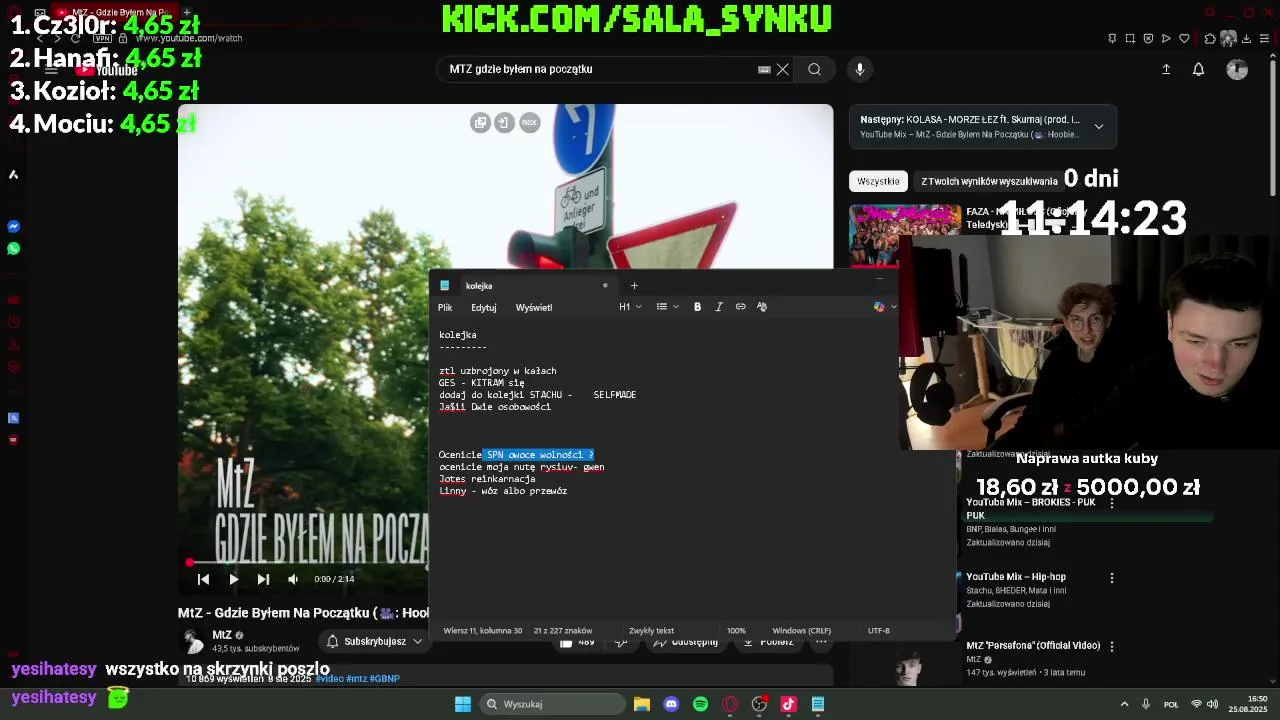Mute the YouTube player volume
Image resolution: width=1280 pixels, height=720 pixels.
(x=292, y=579)
